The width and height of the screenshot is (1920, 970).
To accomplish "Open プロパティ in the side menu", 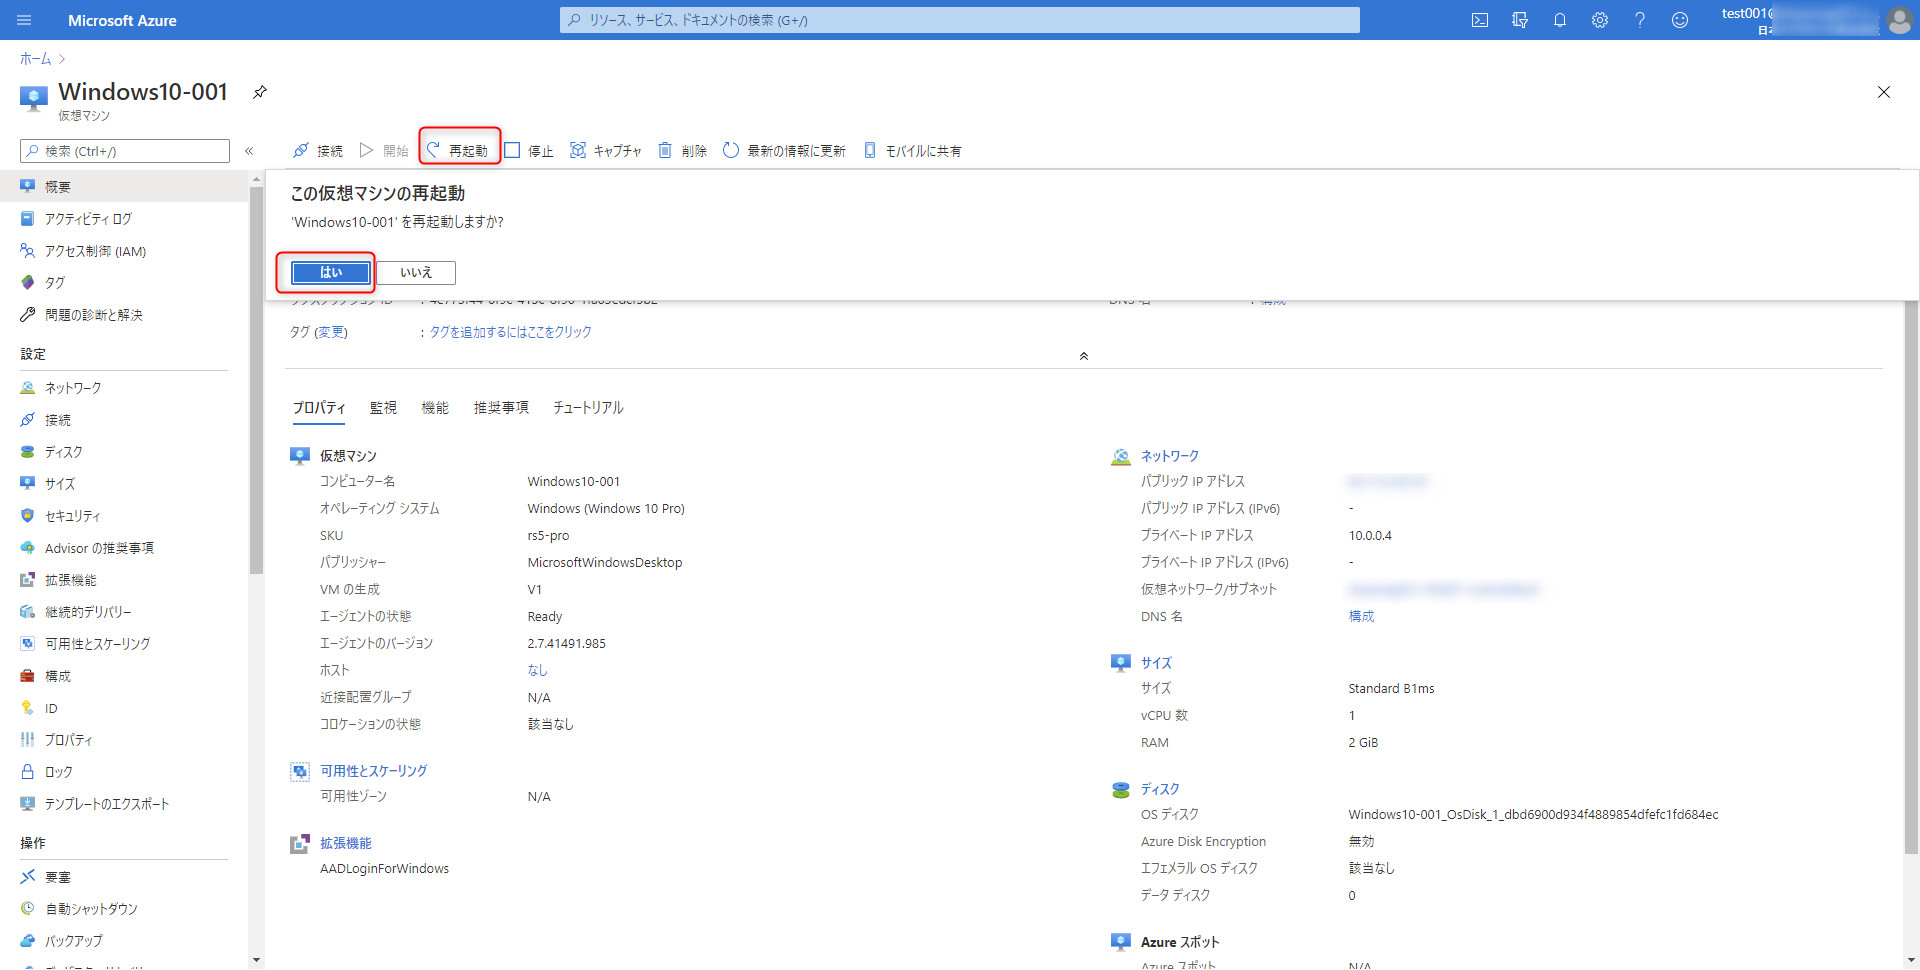I will (124, 740).
